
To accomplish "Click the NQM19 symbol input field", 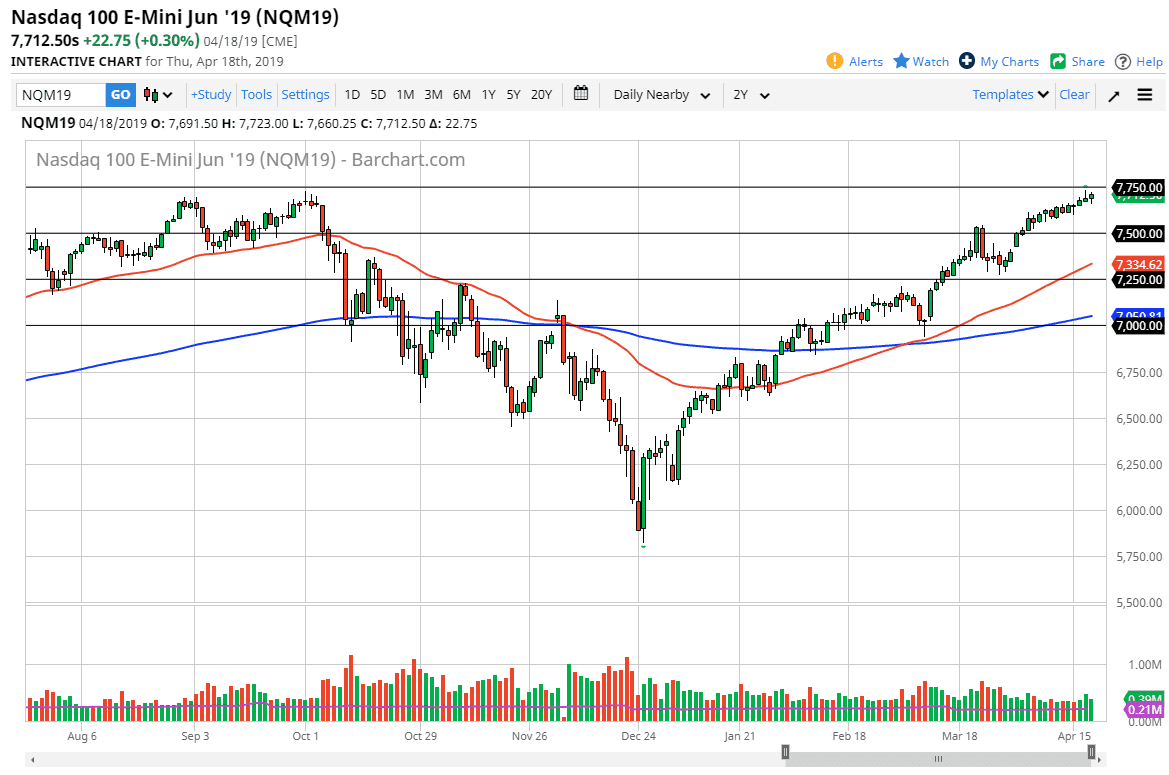I will pyautogui.click(x=60, y=94).
